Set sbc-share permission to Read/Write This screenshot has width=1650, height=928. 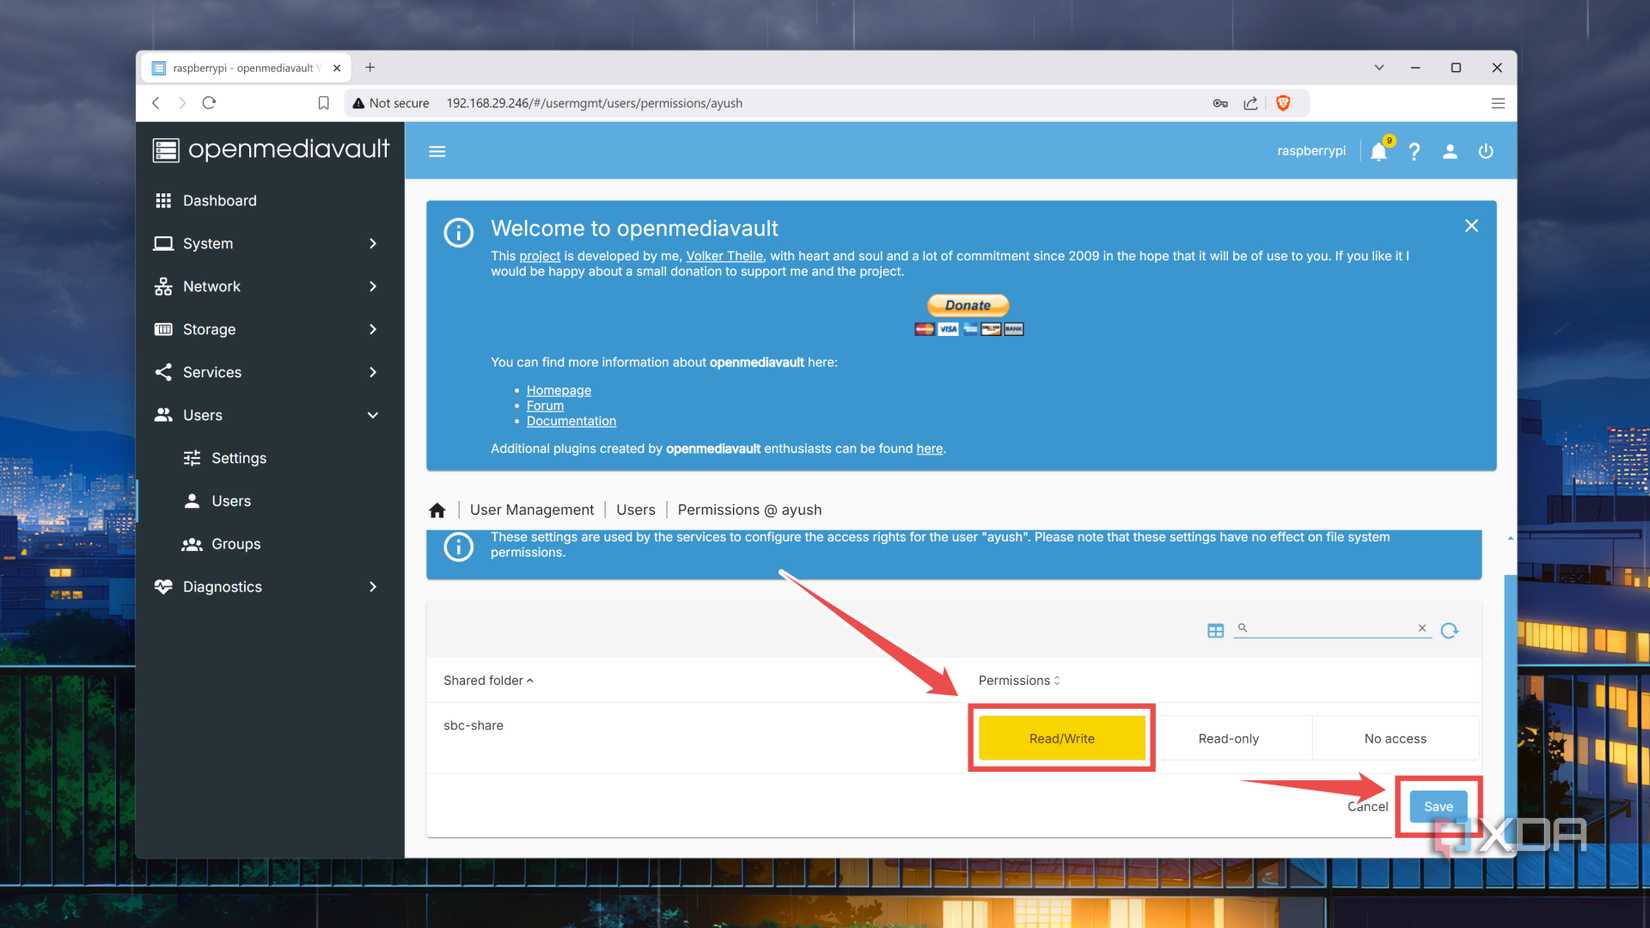pyautogui.click(x=1062, y=738)
